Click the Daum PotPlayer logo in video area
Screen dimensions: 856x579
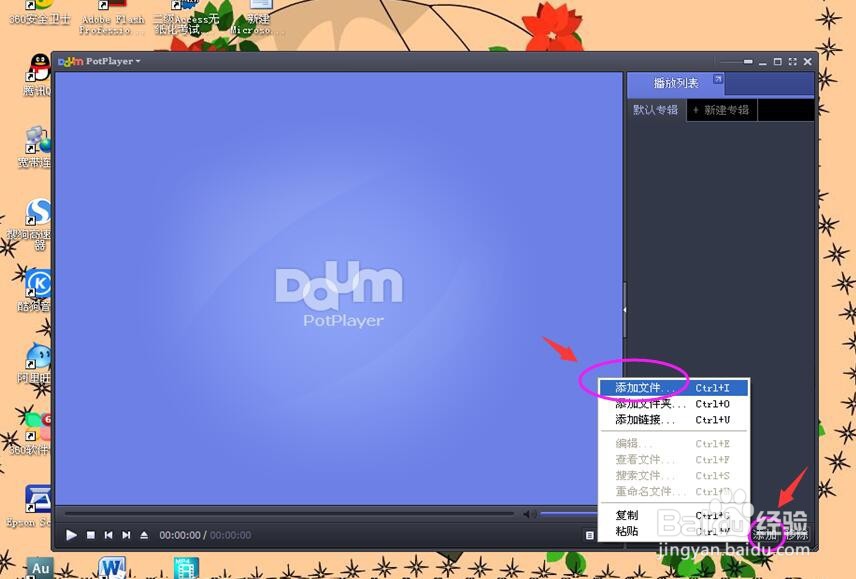(340, 295)
